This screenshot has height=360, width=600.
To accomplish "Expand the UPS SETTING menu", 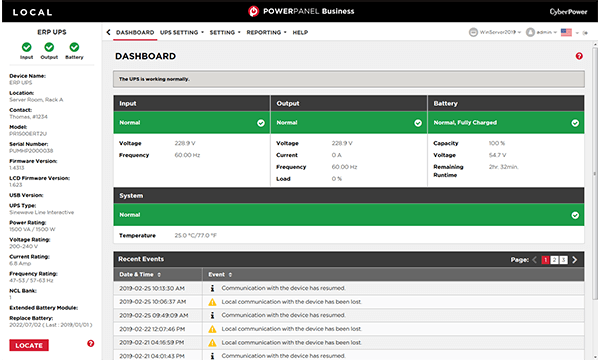I will [182, 33].
